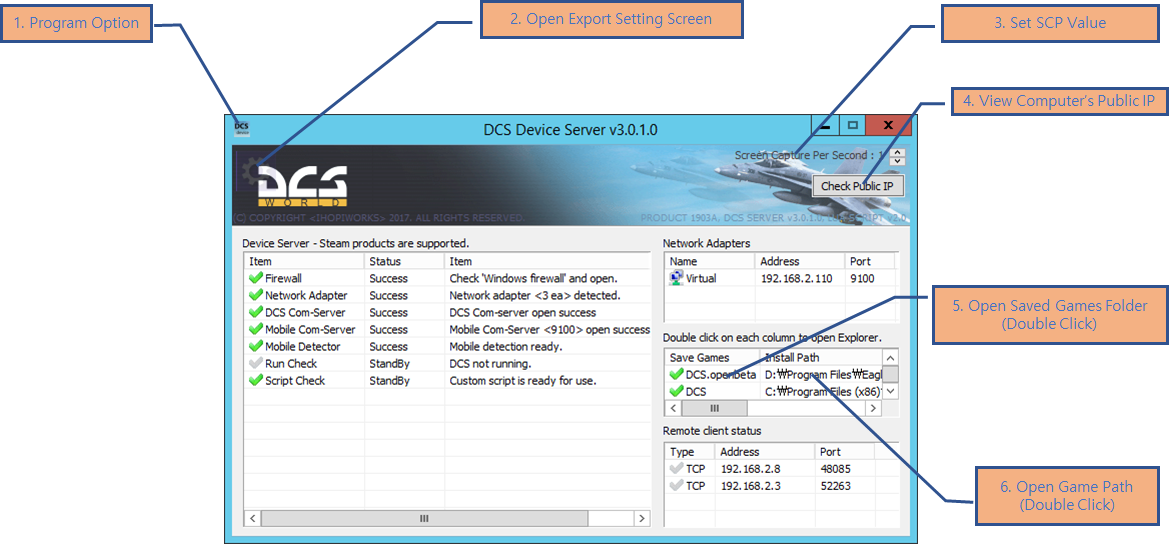This screenshot has width=1169, height=544.
Task: Click the Name column header in Network Adapters
Action: pyautogui.click(x=710, y=262)
